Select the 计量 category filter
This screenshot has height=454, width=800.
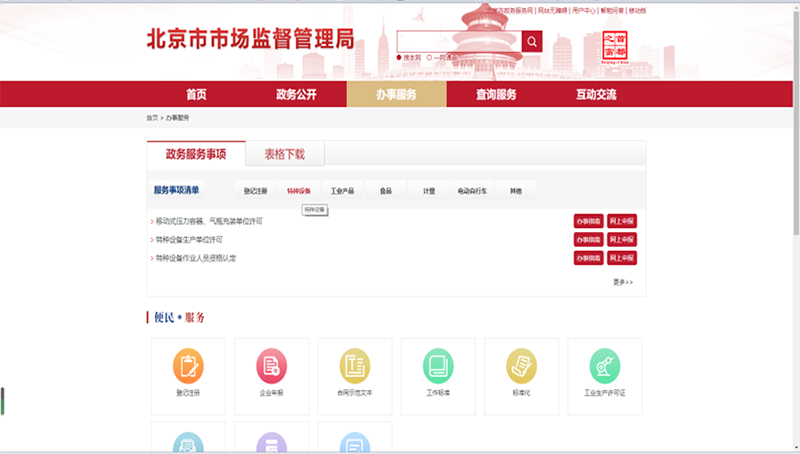pyautogui.click(x=429, y=191)
